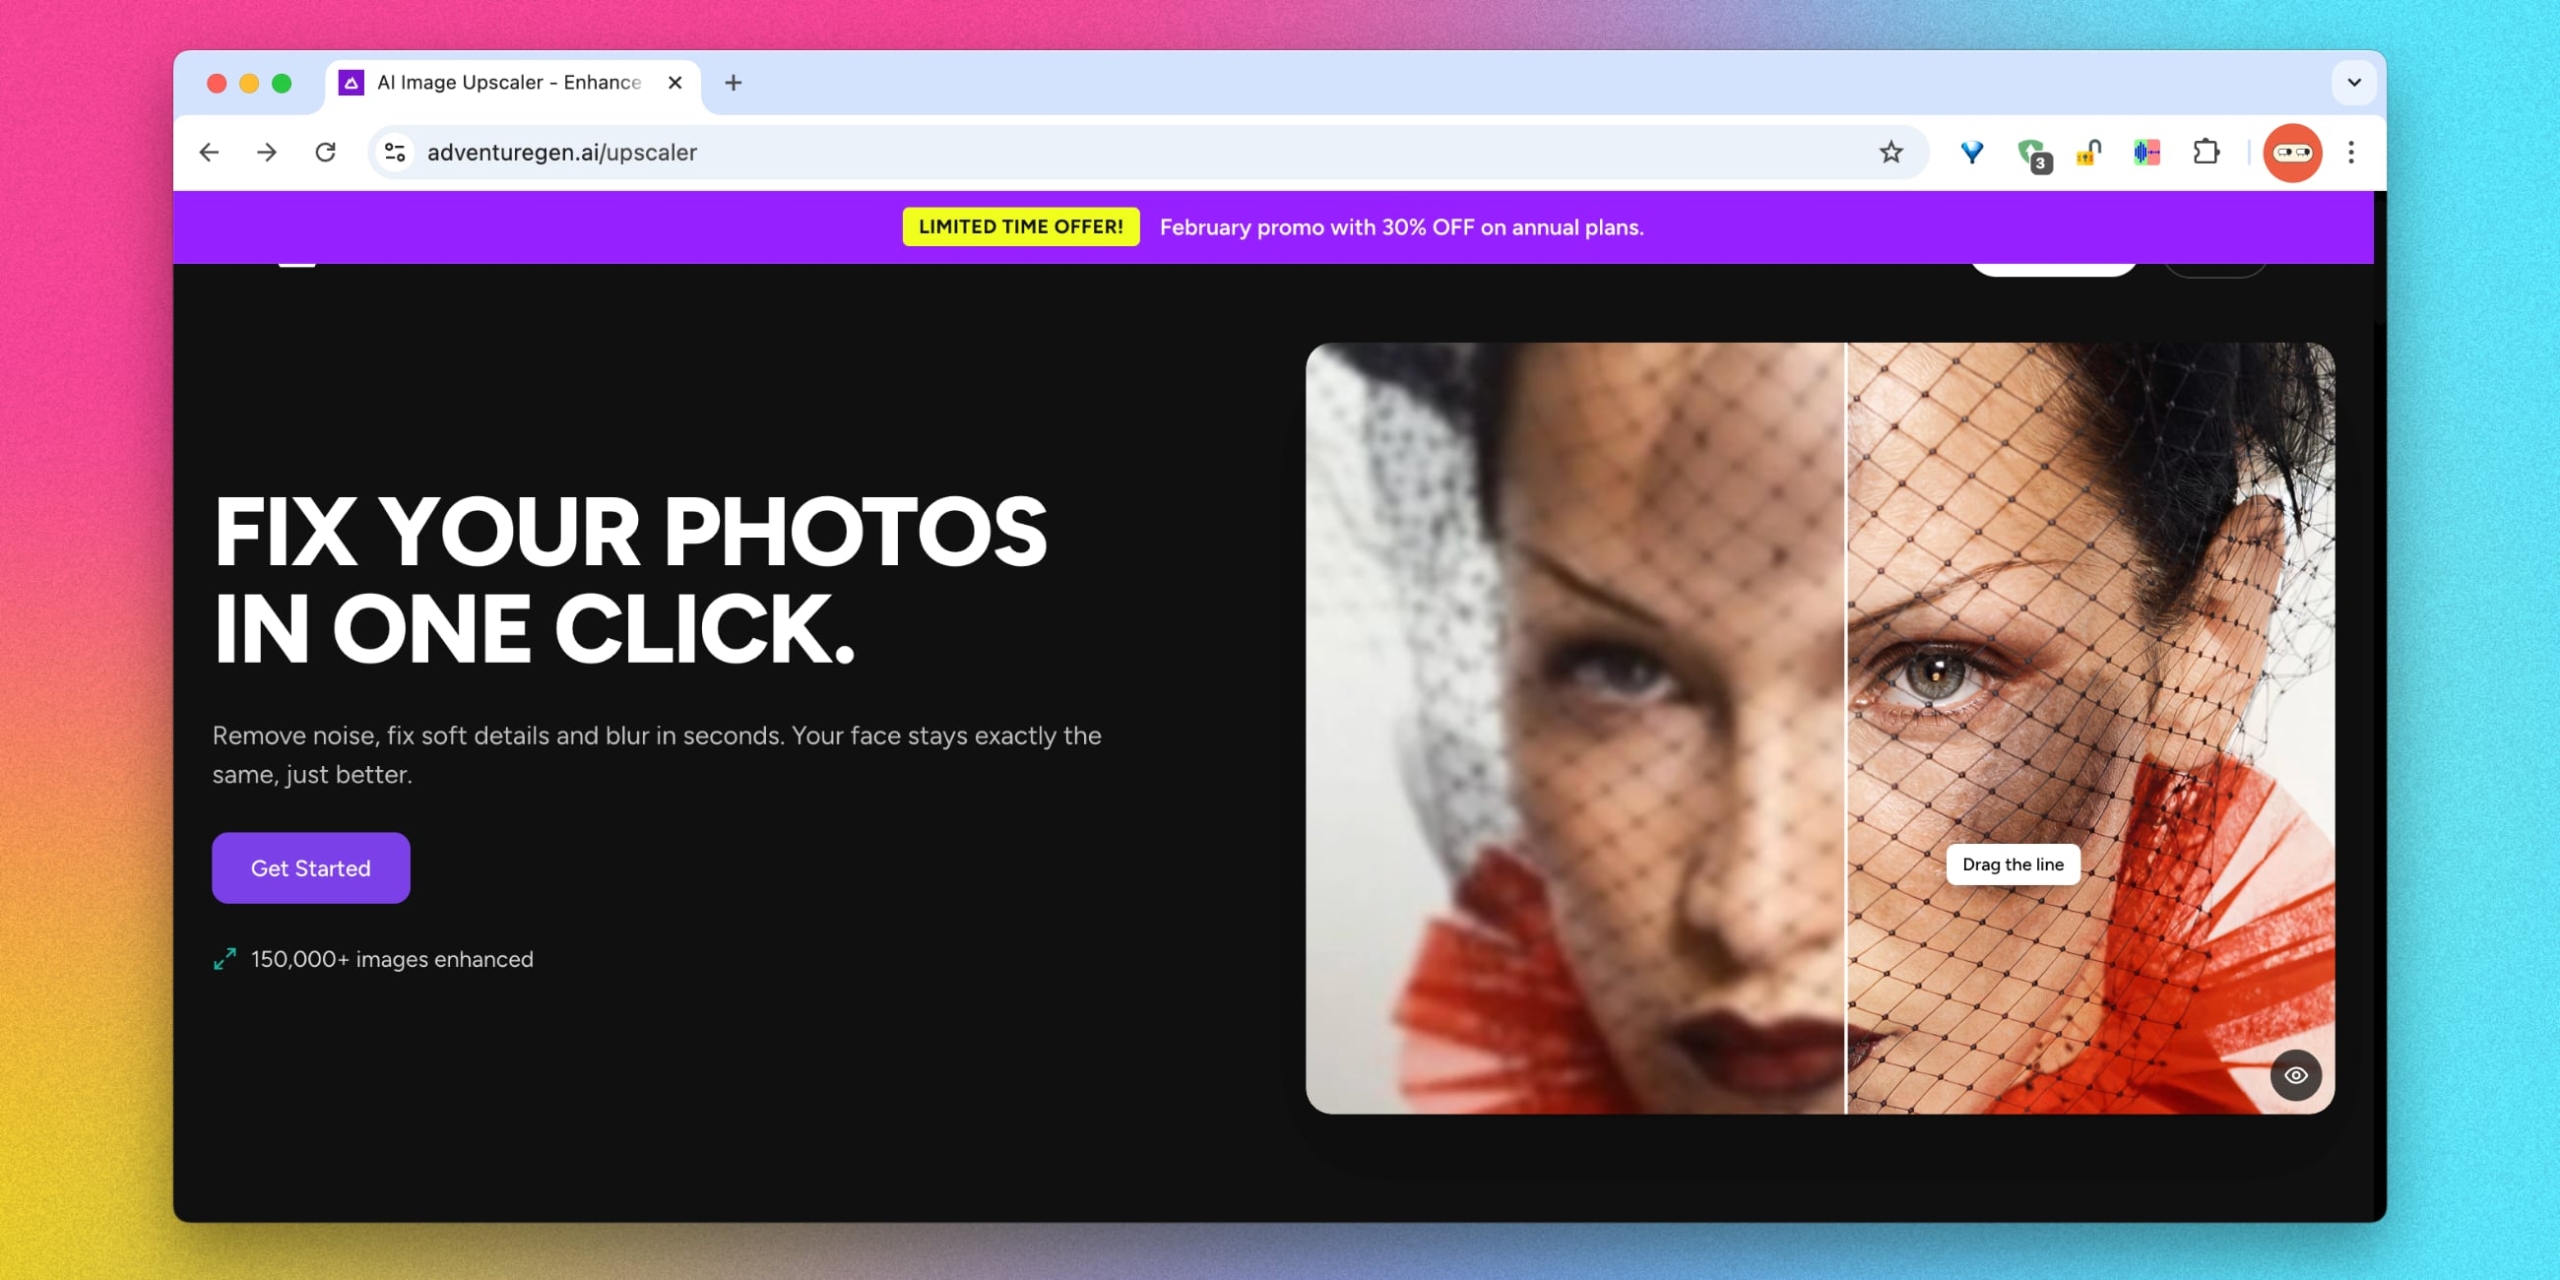Open the green shield extension with badge 3
Image resolution: width=2560 pixels, height=1280 pixels.
[2032, 153]
